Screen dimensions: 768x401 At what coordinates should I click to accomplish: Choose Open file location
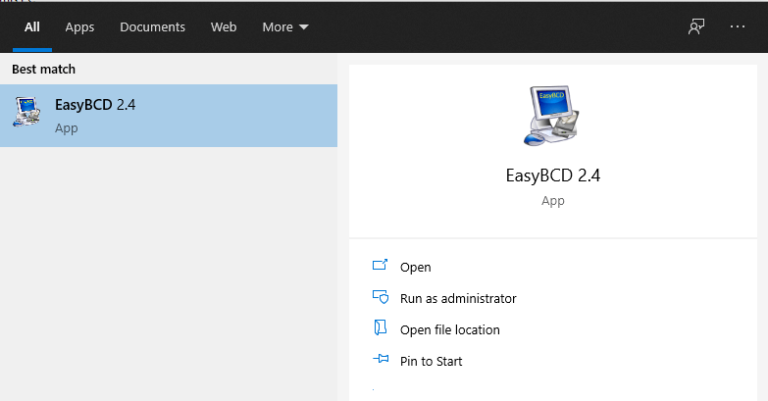tap(450, 330)
